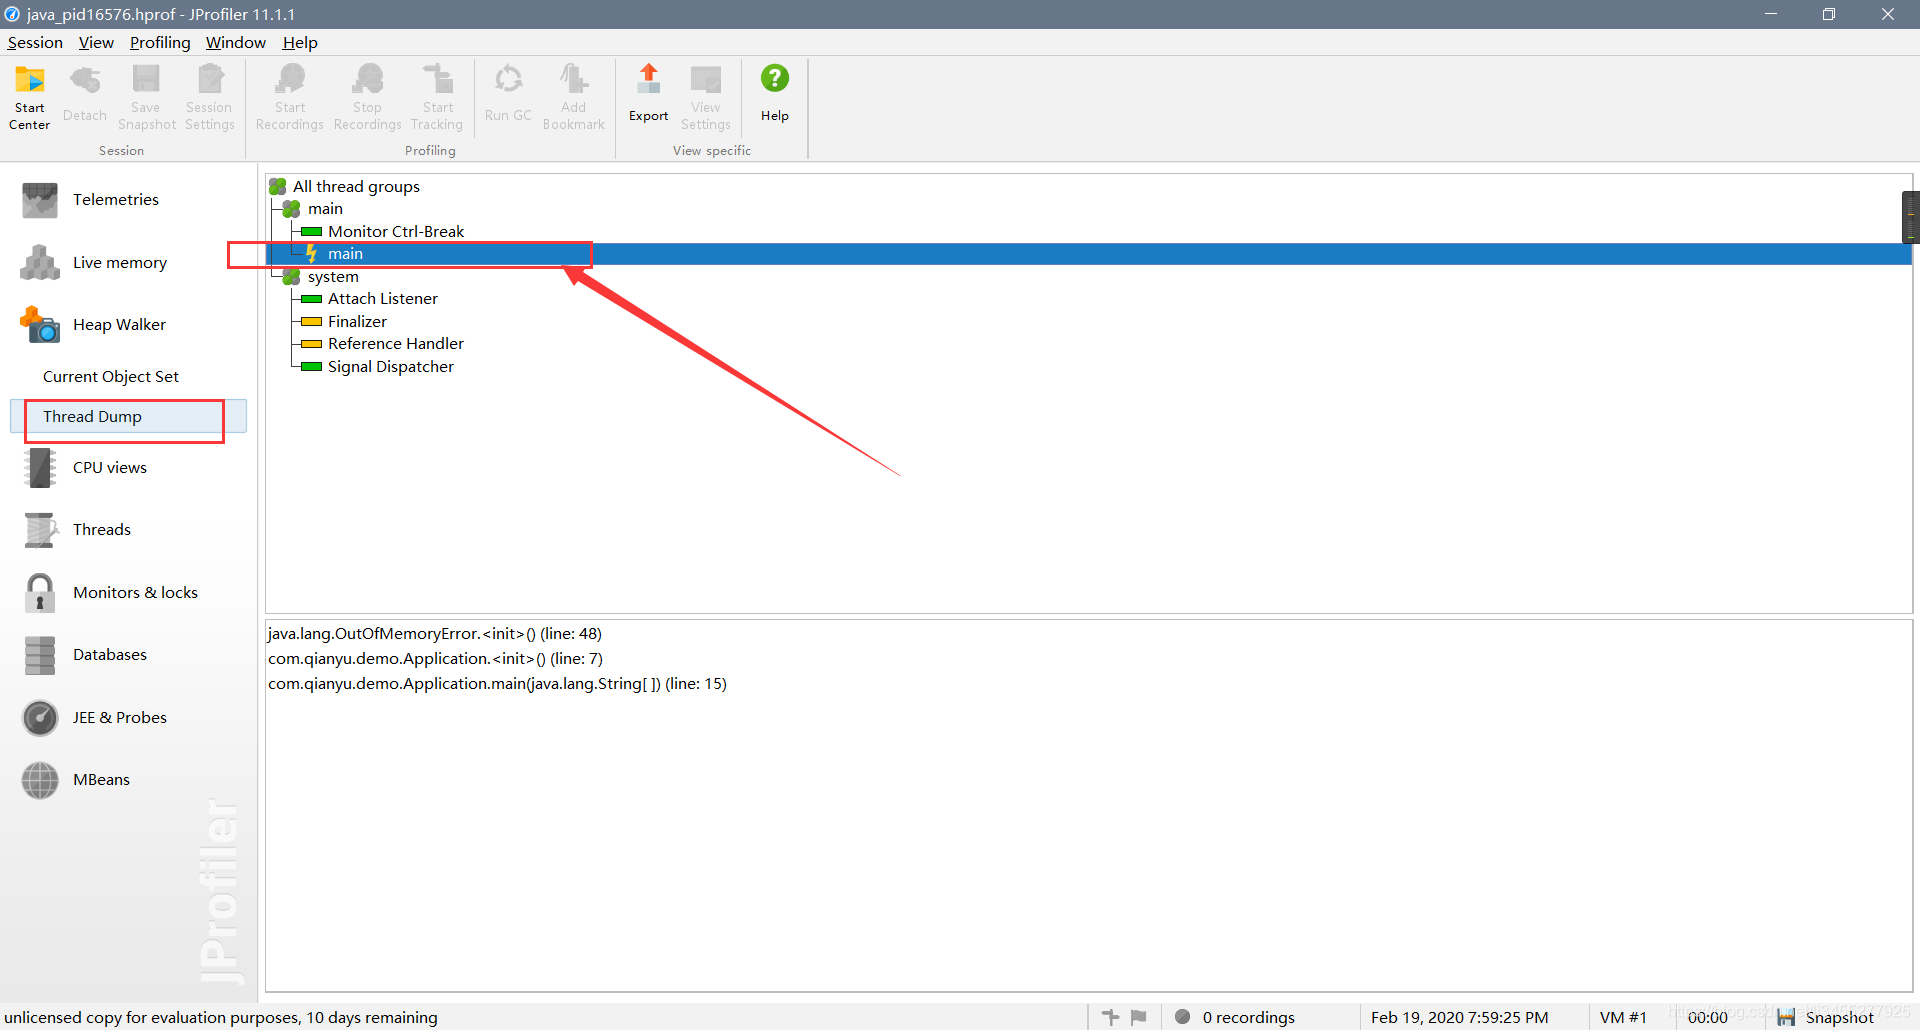Click the 0 recordings status text
The image size is (1920, 1030).
click(x=1248, y=1017)
